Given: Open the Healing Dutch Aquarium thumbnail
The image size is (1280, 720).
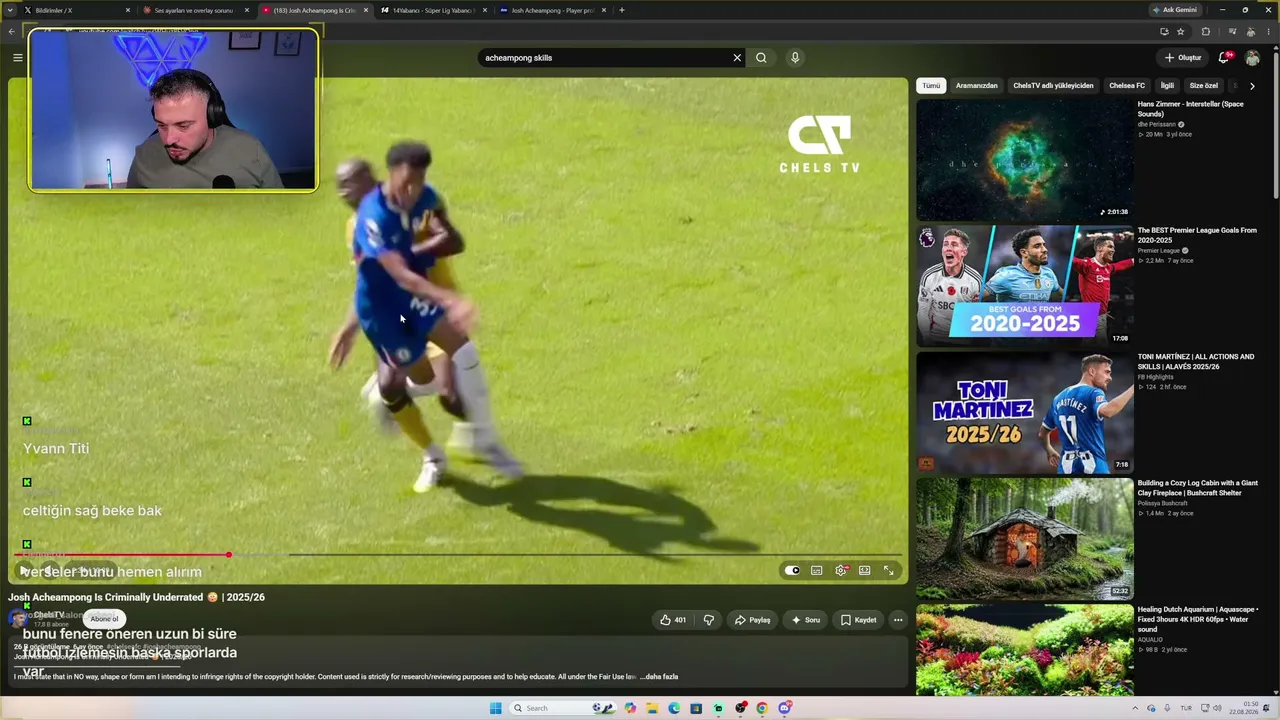Looking at the screenshot, I should [x=1025, y=650].
